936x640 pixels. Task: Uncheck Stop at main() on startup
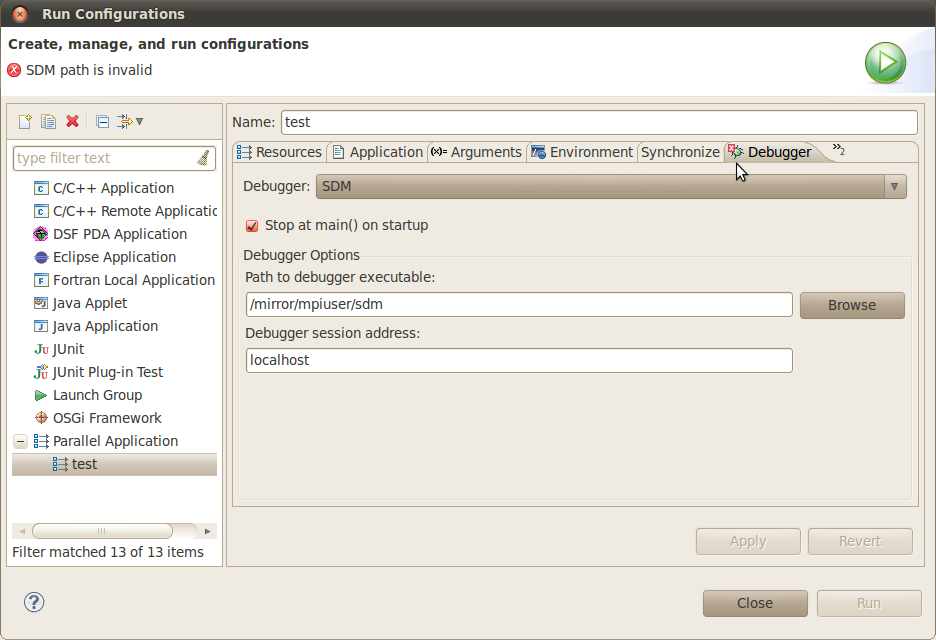(x=252, y=226)
